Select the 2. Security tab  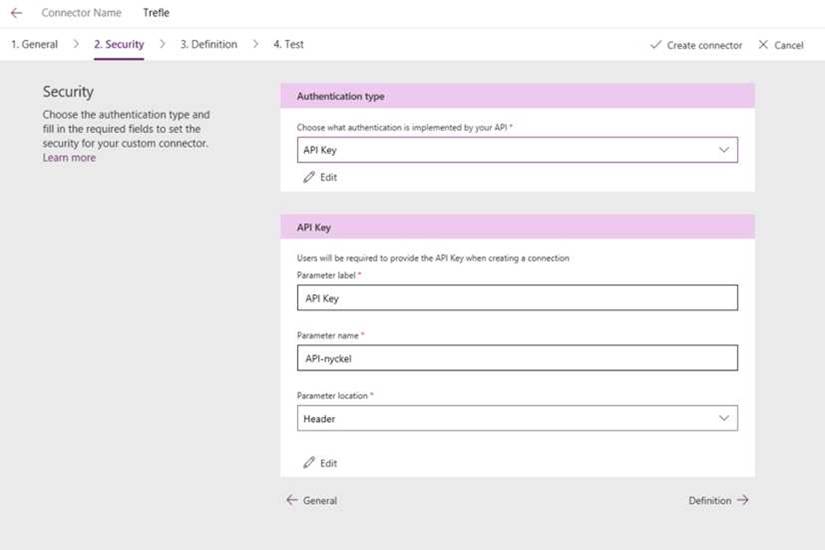118,45
